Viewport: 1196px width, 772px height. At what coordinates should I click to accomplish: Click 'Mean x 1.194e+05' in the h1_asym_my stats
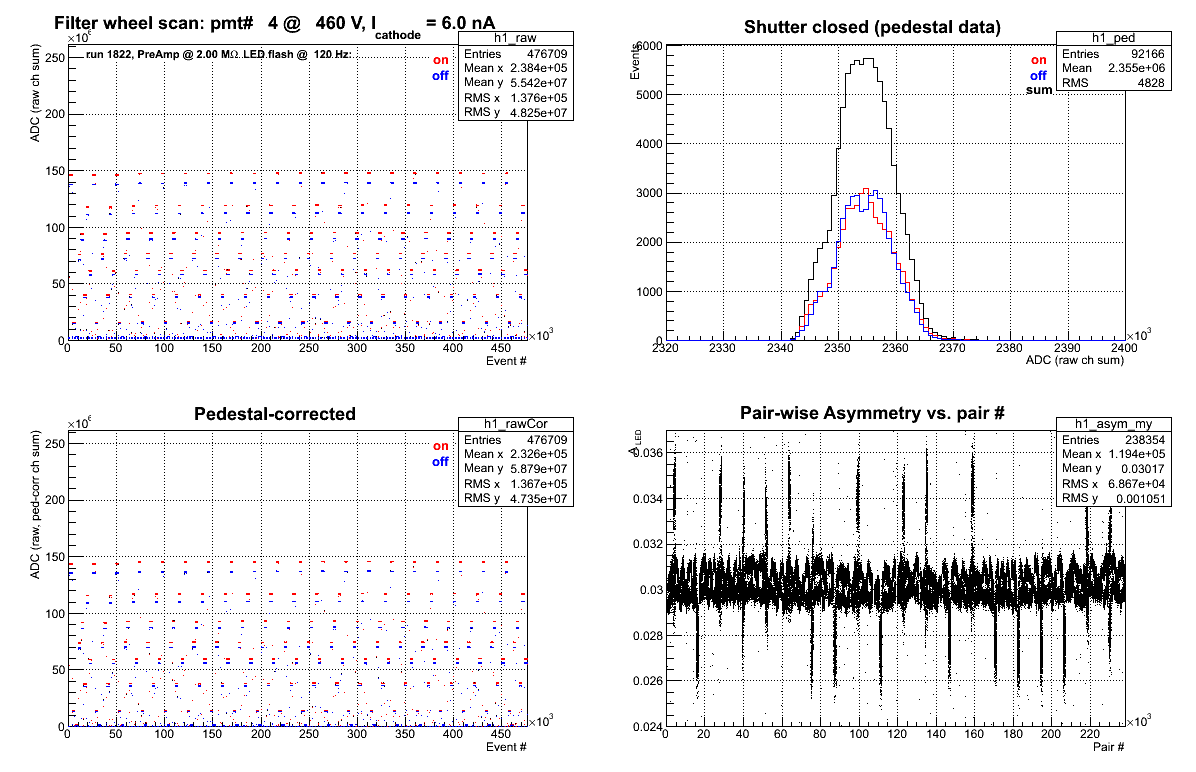[x=1114, y=454]
